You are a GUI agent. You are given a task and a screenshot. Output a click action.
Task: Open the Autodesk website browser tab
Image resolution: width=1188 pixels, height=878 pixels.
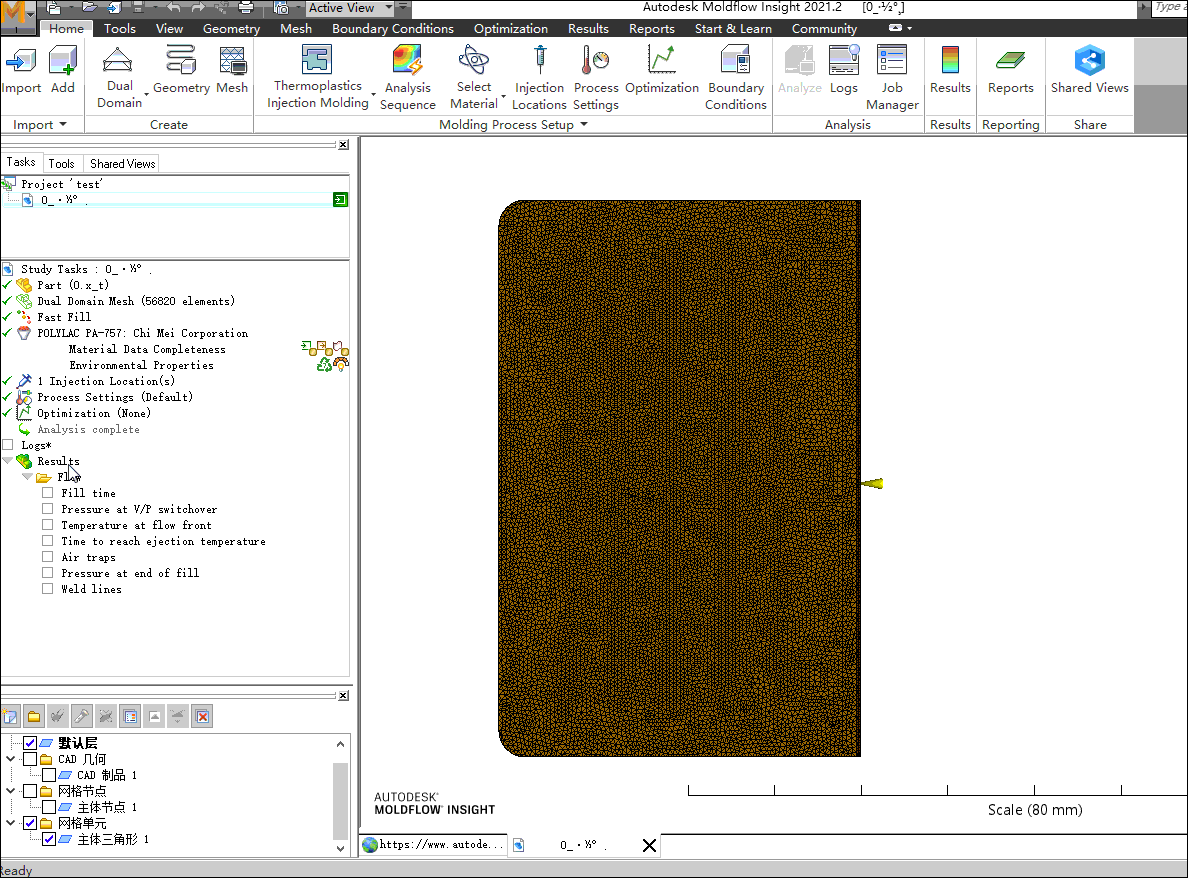(x=432, y=845)
